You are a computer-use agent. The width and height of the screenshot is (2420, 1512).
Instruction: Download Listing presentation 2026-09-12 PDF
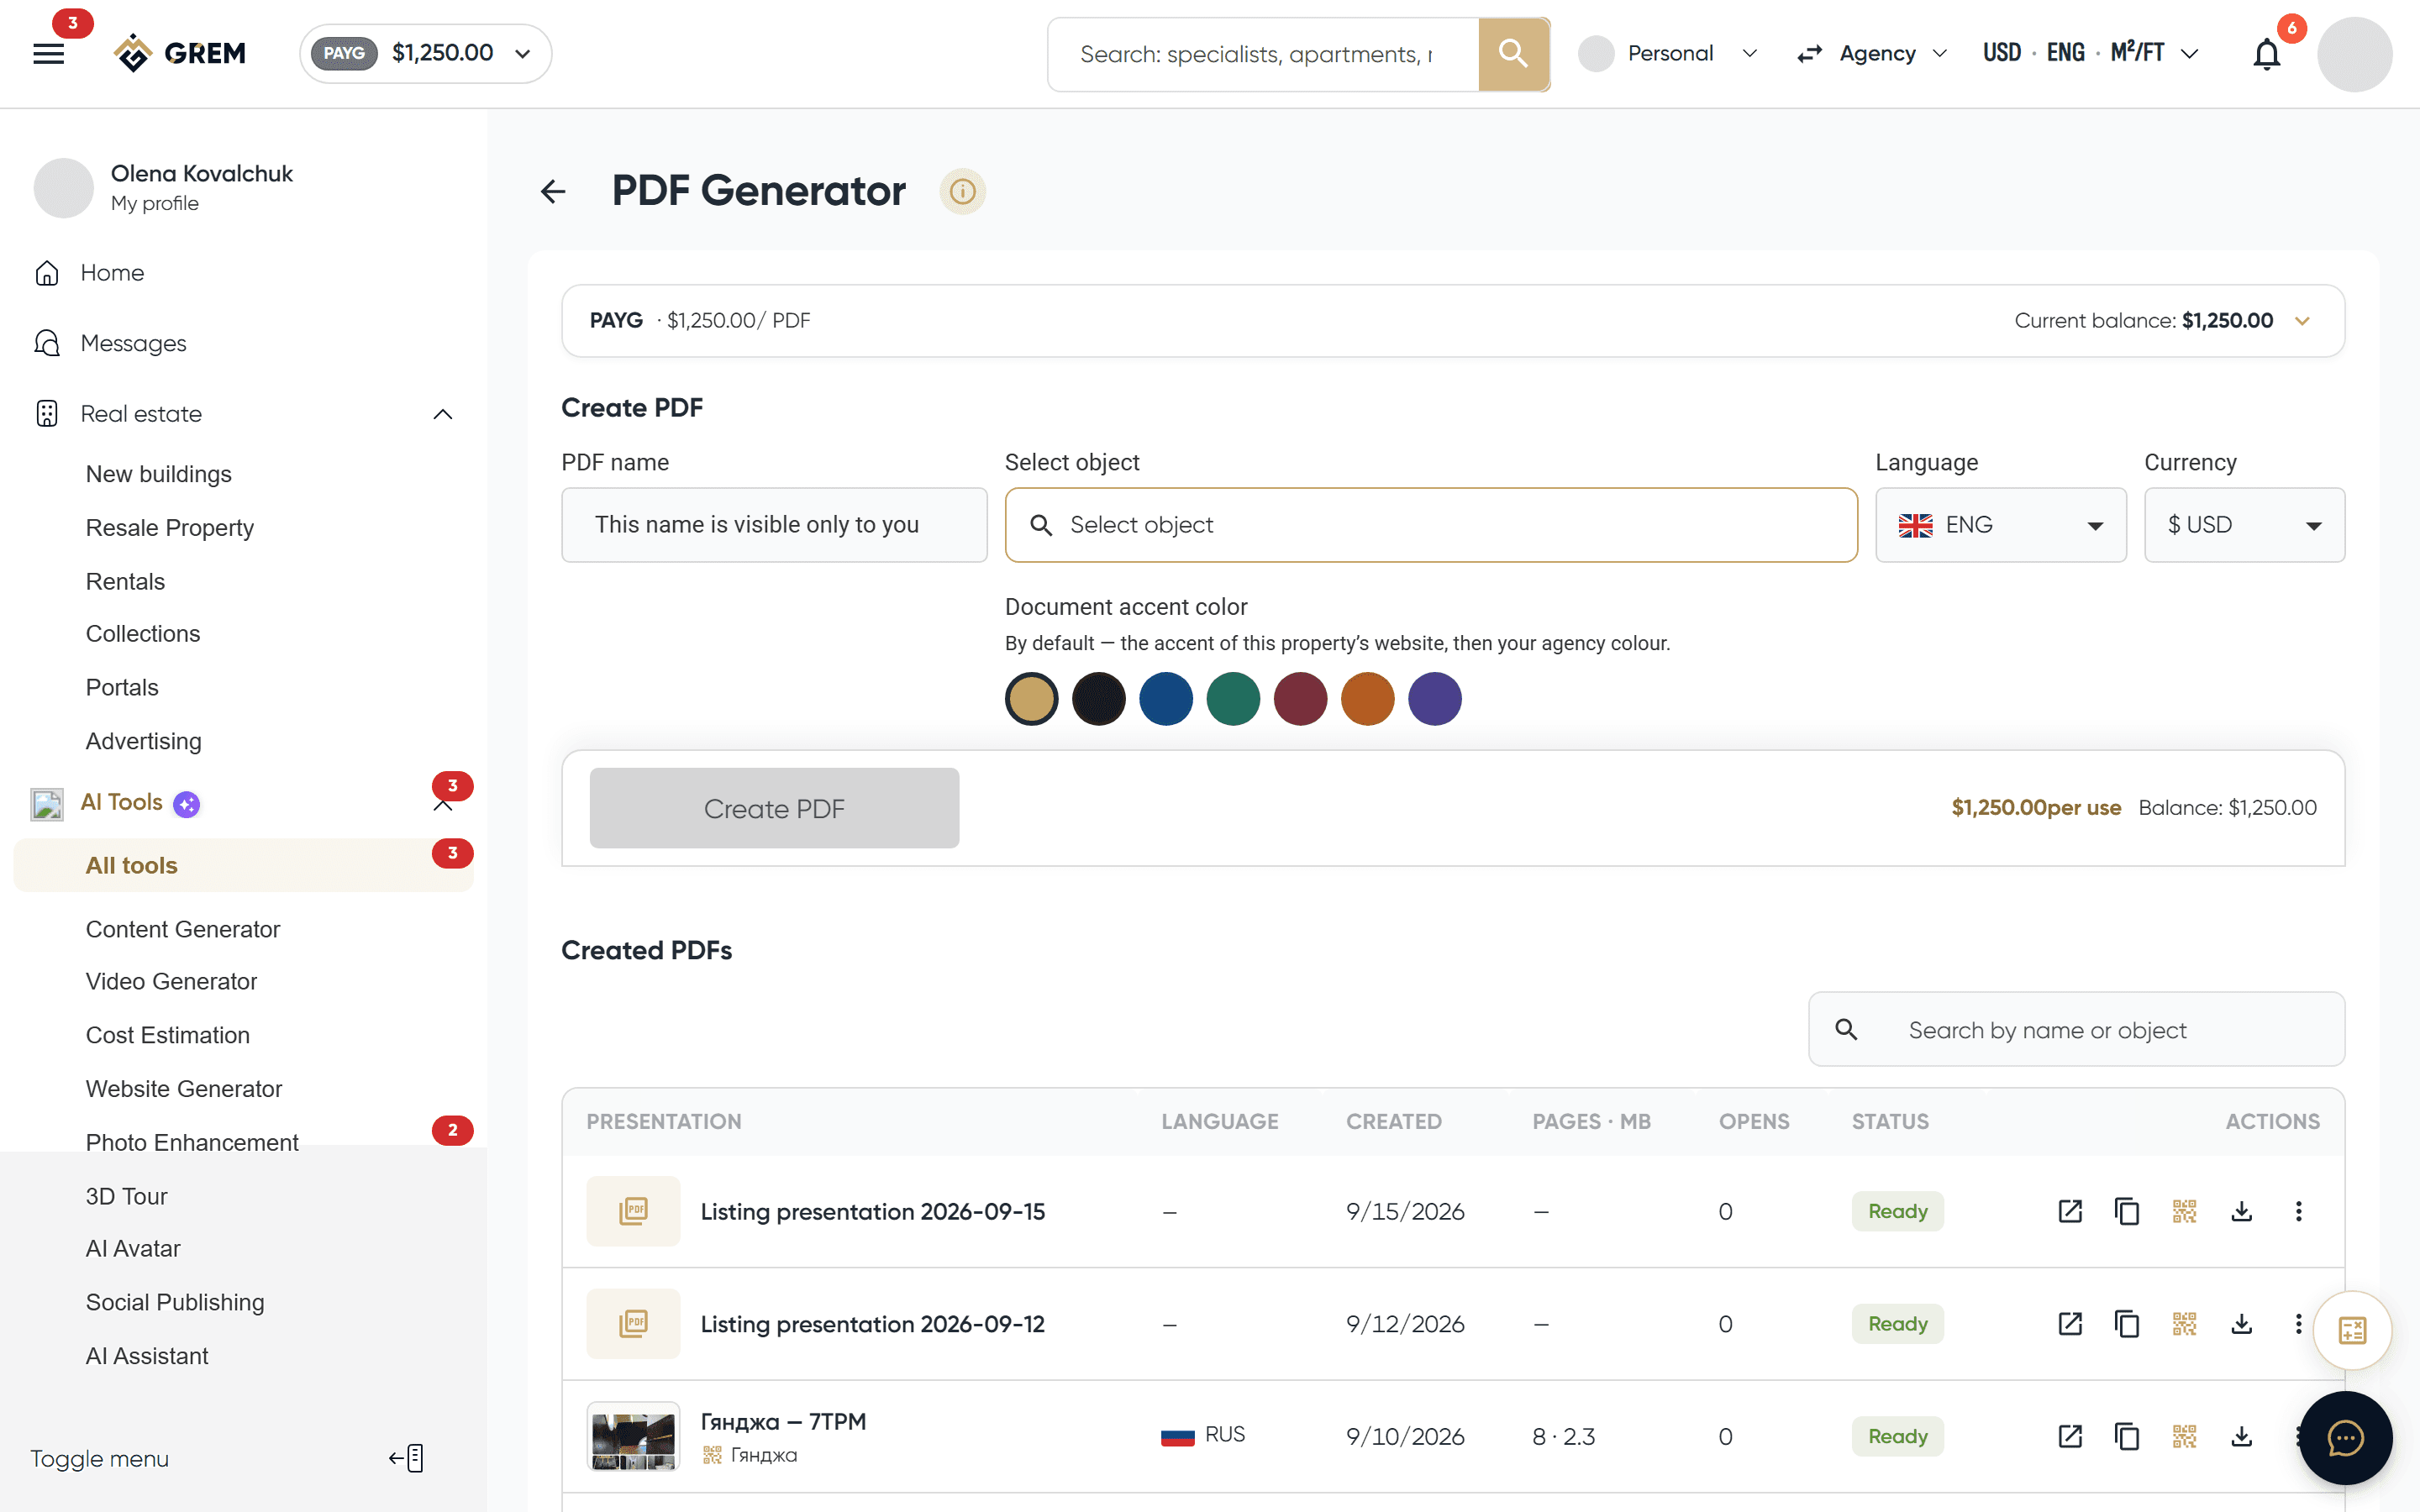tap(2241, 1324)
